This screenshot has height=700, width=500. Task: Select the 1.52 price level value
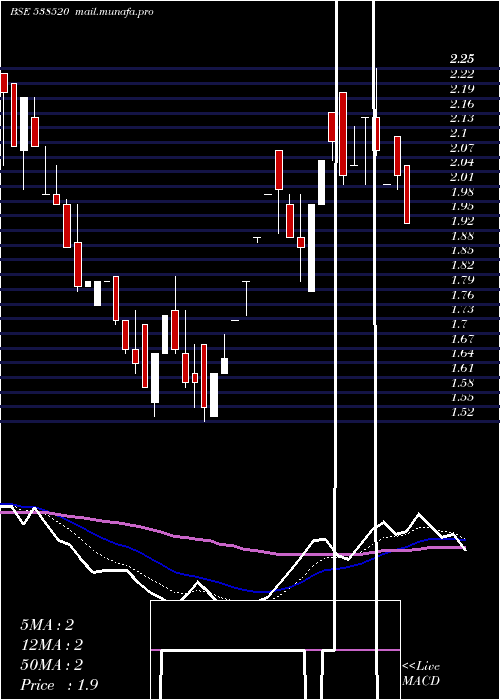tap(462, 412)
